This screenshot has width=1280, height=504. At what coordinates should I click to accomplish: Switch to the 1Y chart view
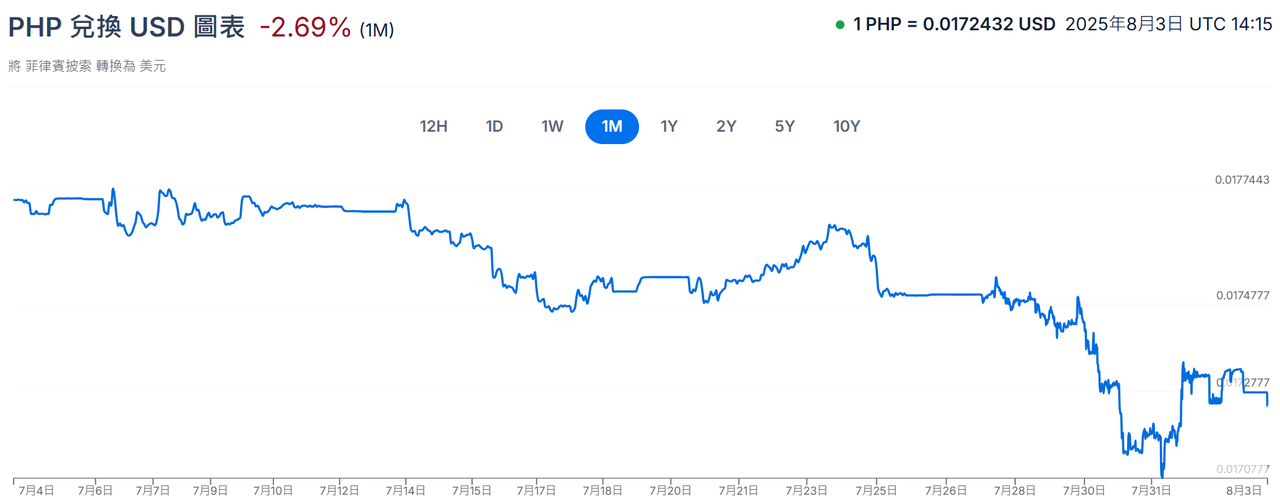(x=669, y=127)
